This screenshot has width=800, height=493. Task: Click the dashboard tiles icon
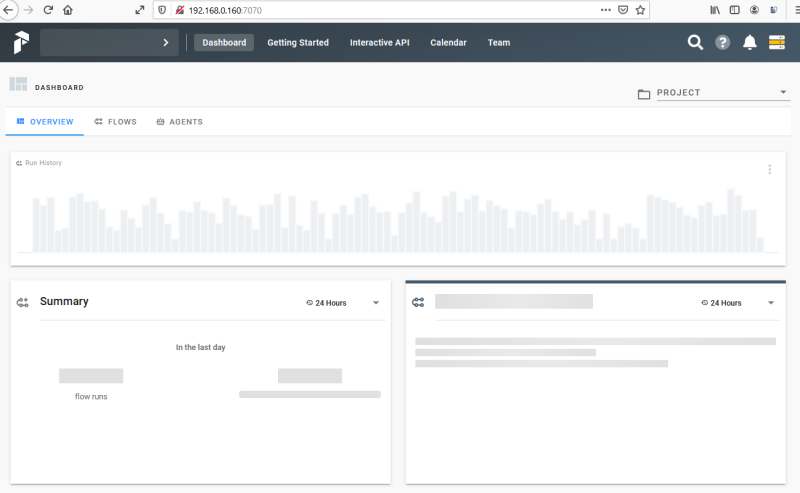18,84
